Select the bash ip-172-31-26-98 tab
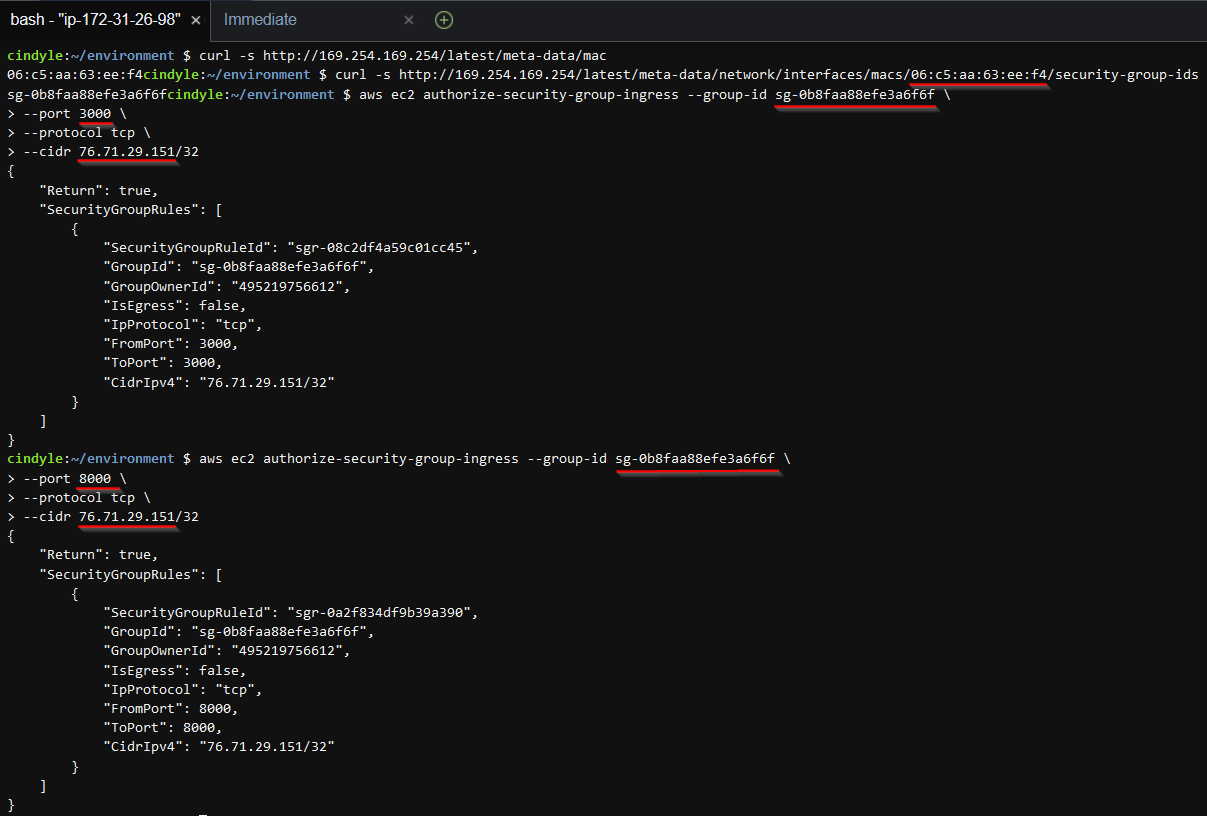Screen dimensions: 1207x816 pos(96,20)
